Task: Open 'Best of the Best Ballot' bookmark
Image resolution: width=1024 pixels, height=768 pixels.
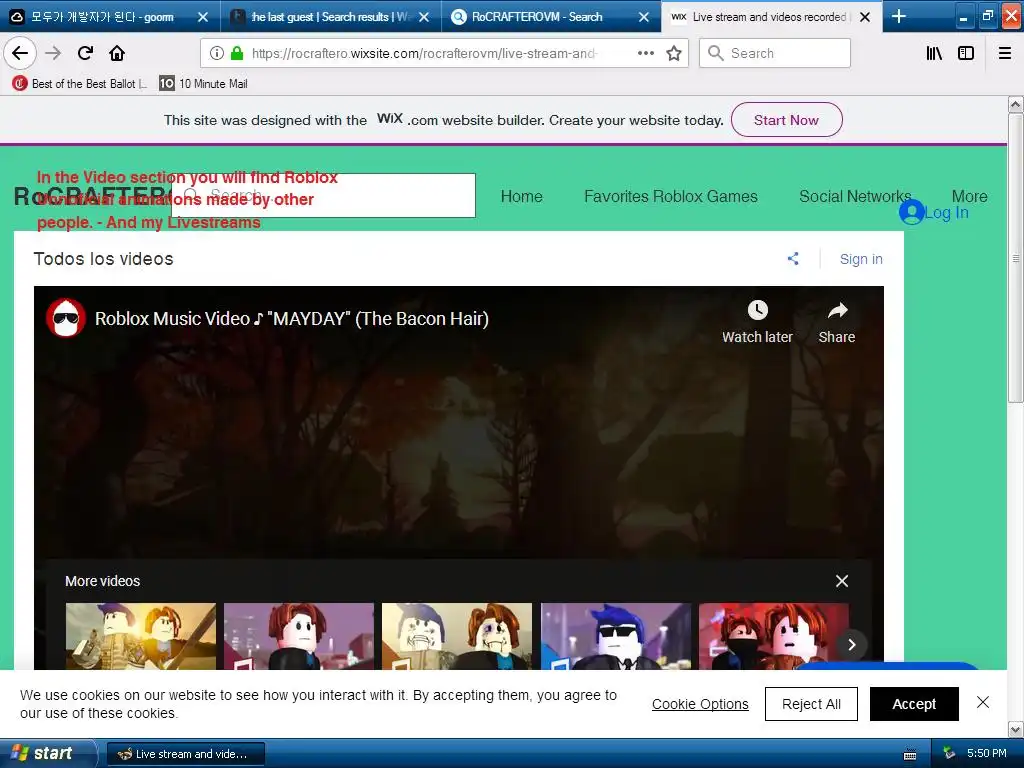Action: [x=80, y=84]
